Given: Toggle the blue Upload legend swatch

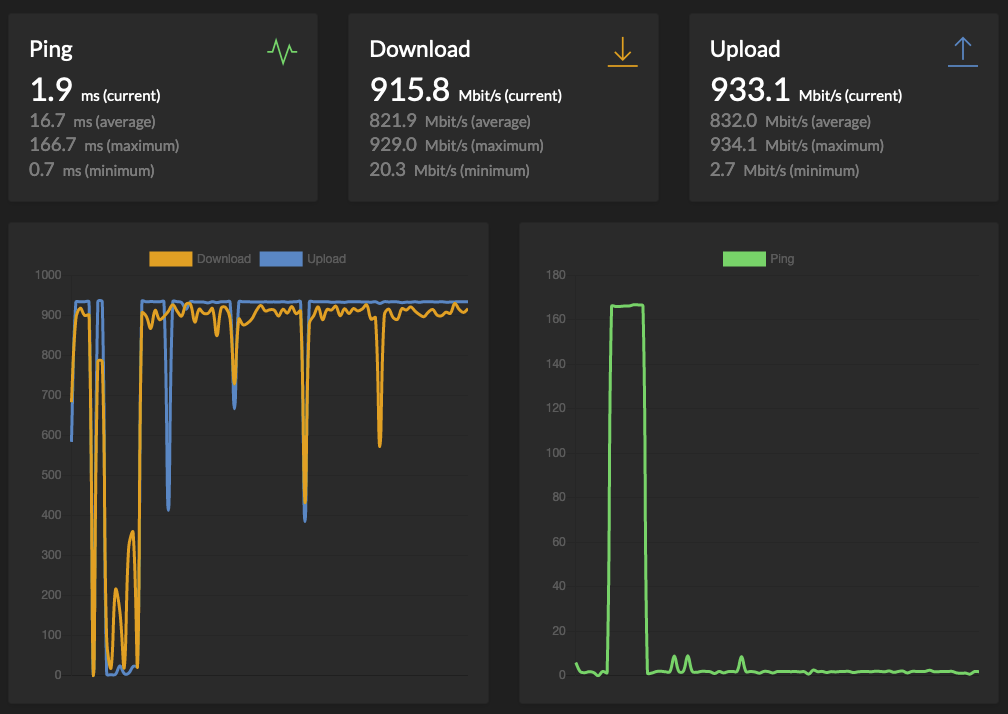Looking at the screenshot, I should pos(281,259).
